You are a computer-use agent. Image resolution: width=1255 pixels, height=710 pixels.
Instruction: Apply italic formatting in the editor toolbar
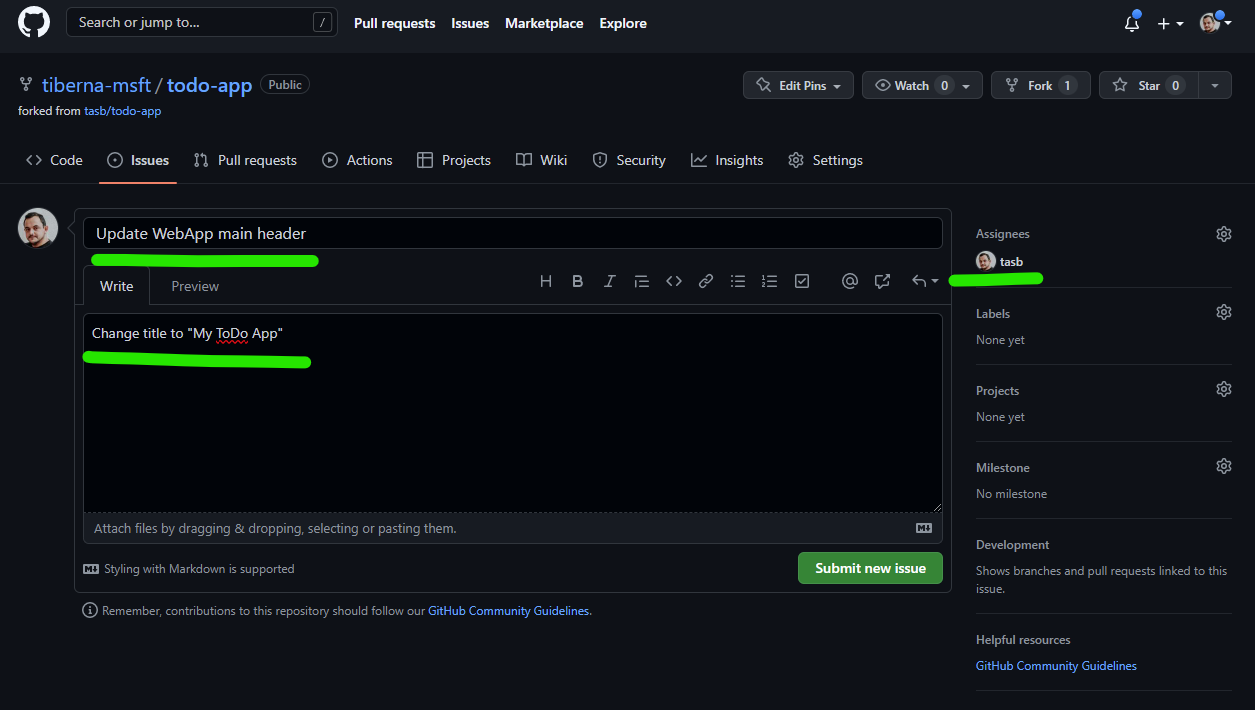coord(609,282)
